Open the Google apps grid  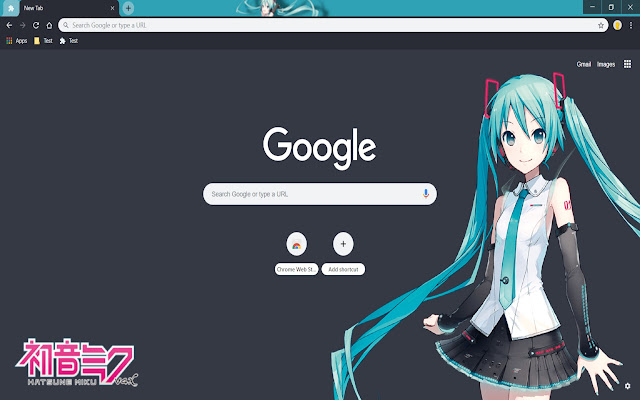tap(627, 64)
